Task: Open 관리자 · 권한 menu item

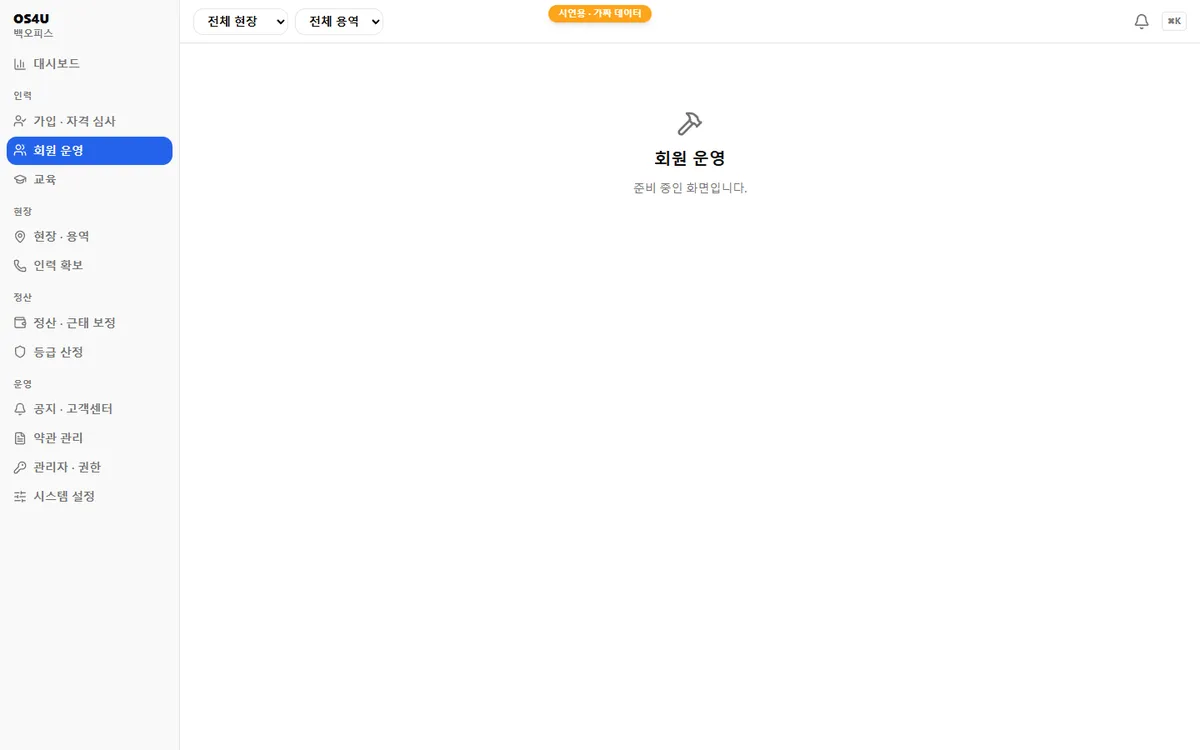Action: 90,467
